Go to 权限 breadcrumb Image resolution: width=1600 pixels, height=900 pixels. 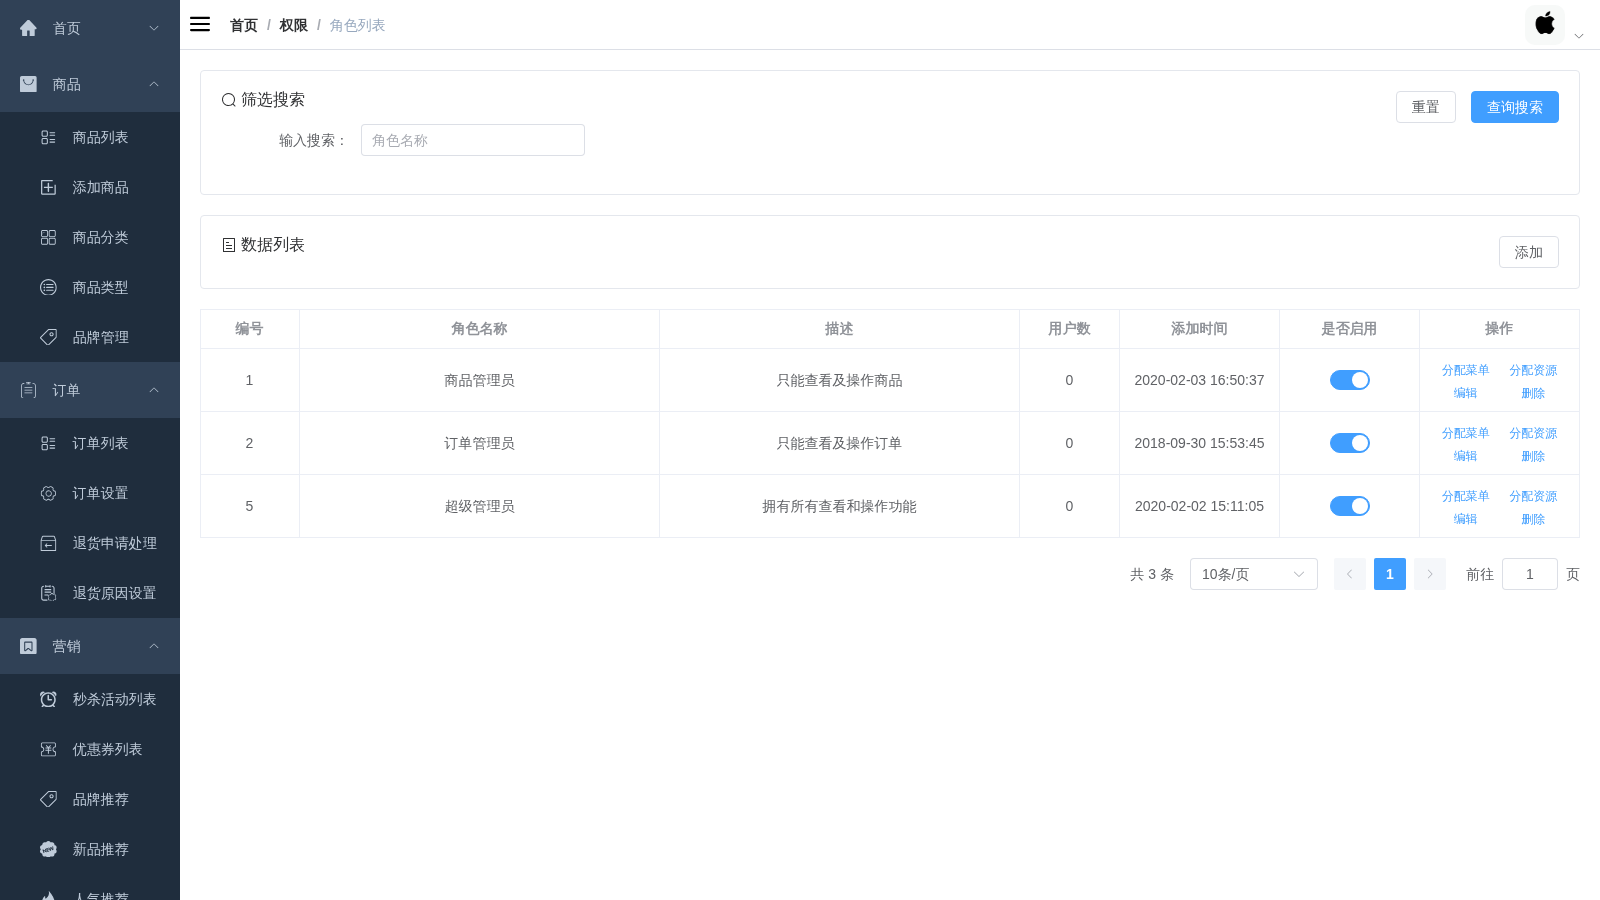click(293, 25)
